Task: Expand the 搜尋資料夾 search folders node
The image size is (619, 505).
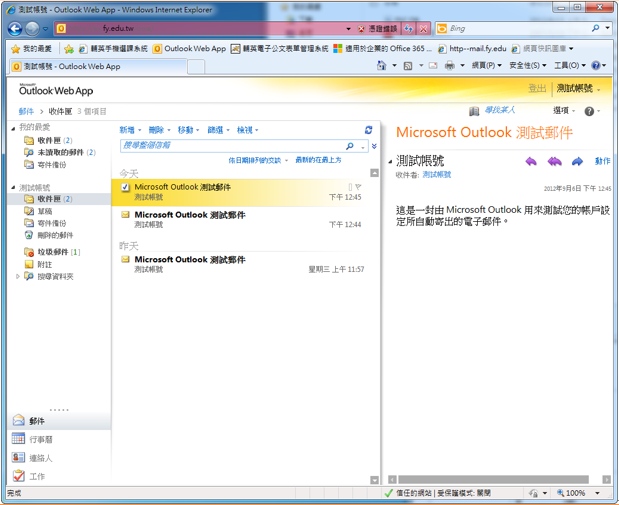Action: click(x=17, y=276)
